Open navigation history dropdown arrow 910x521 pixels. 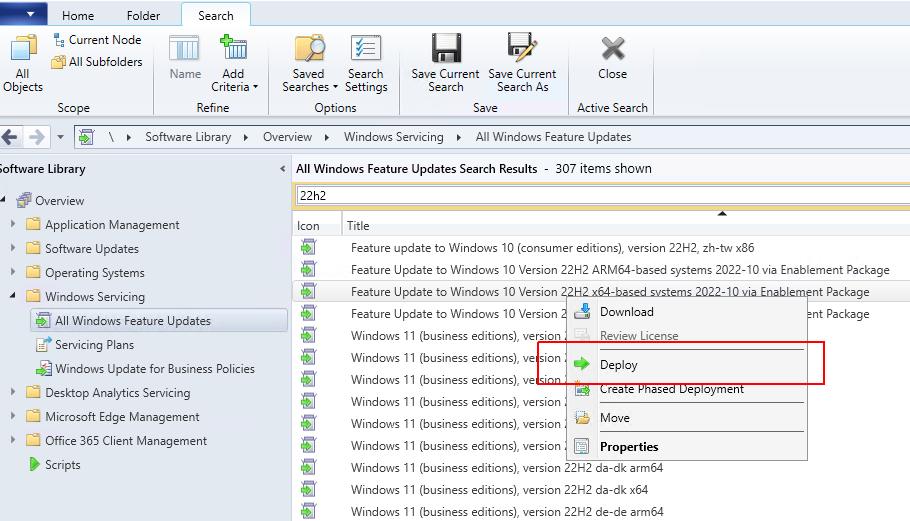tap(60, 138)
